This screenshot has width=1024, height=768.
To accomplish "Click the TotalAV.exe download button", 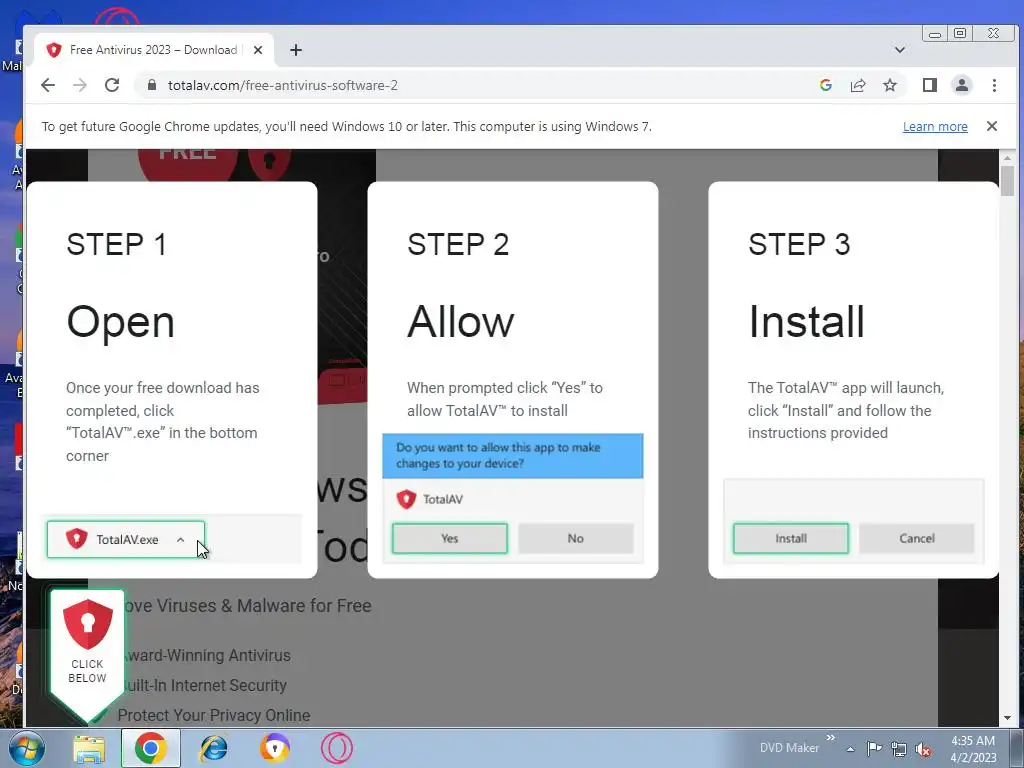I will pyautogui.click(x=125, y=539).
